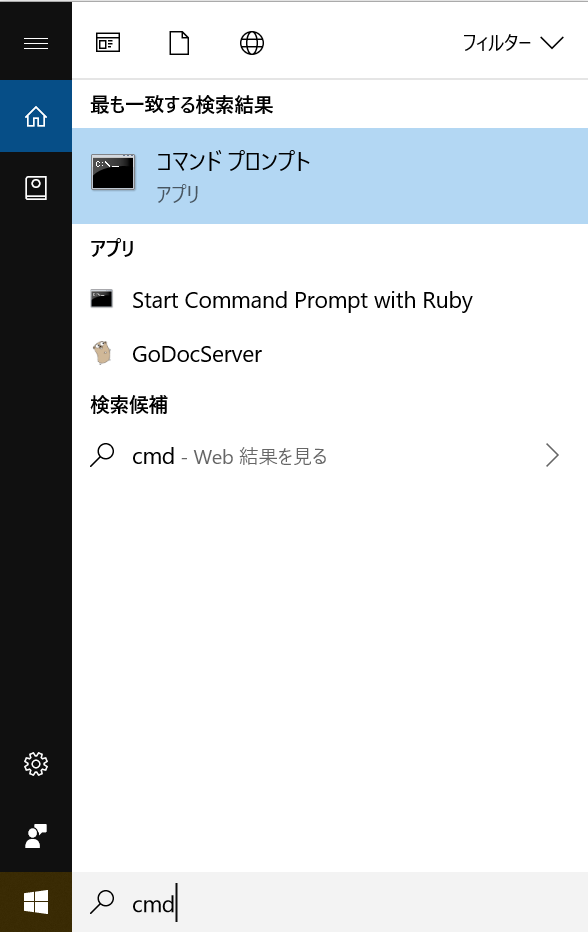Click the magnifier icon in the bottom search bar
This screenshot has height=932, width=588.
point(101,902)
